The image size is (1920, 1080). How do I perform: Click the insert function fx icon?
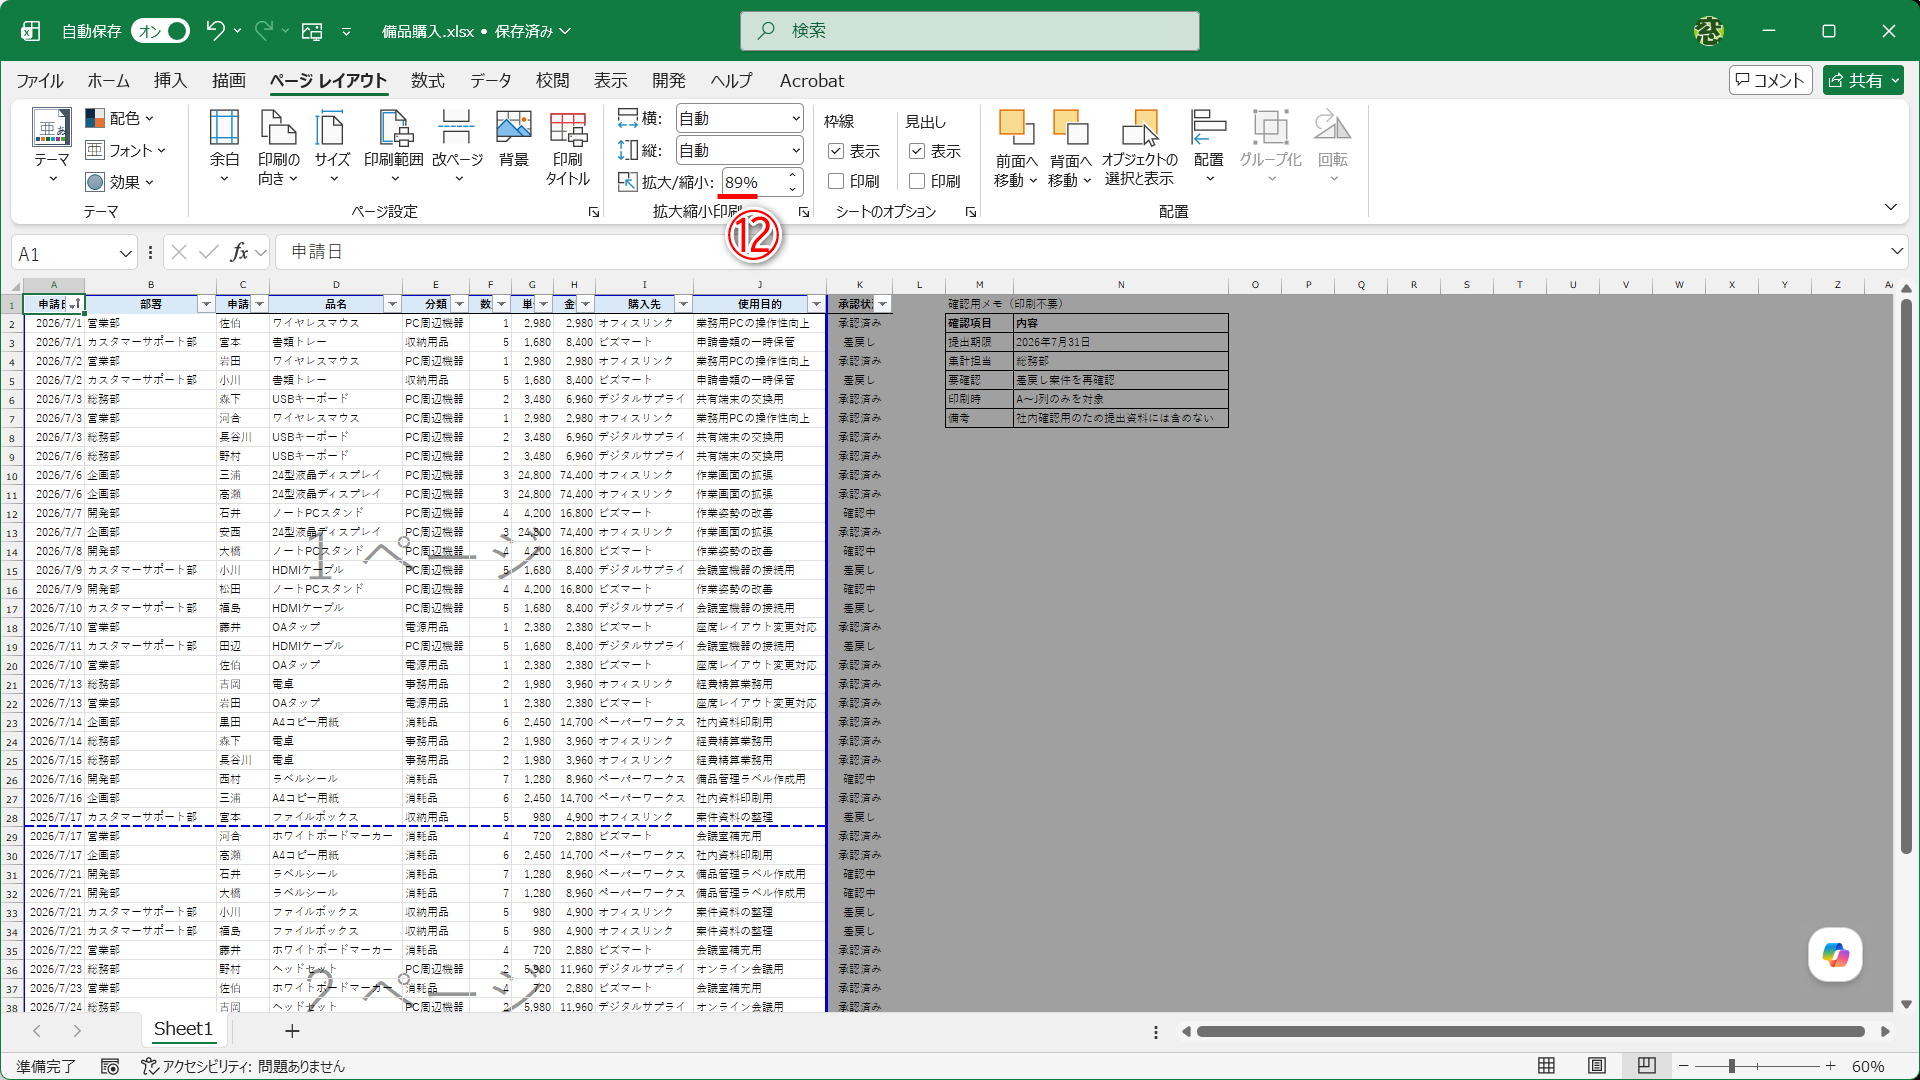click(239, 252)
